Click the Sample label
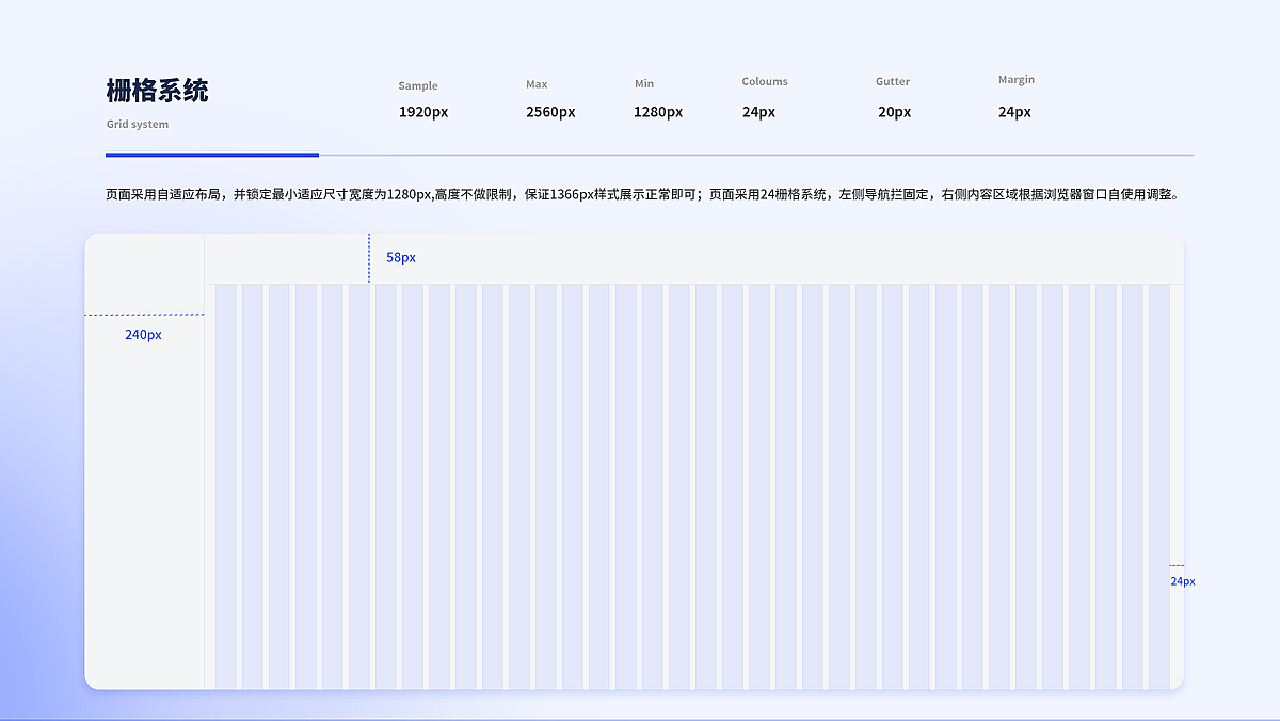This screenshot has width=1280, height=721. pyautogui.click(x=418, y=86)
